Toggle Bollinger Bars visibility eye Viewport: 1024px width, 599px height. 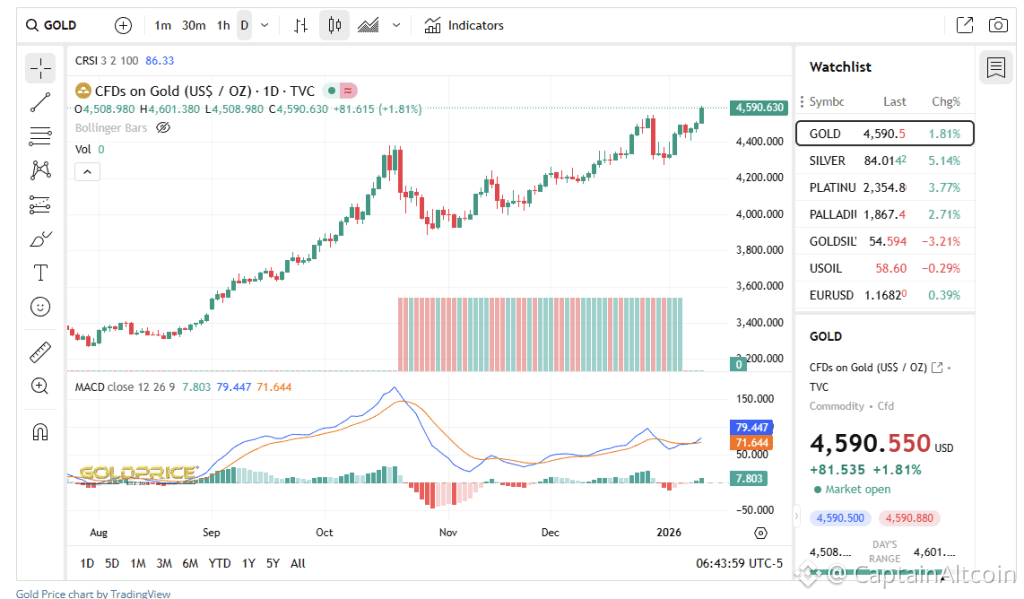point(164,128)
